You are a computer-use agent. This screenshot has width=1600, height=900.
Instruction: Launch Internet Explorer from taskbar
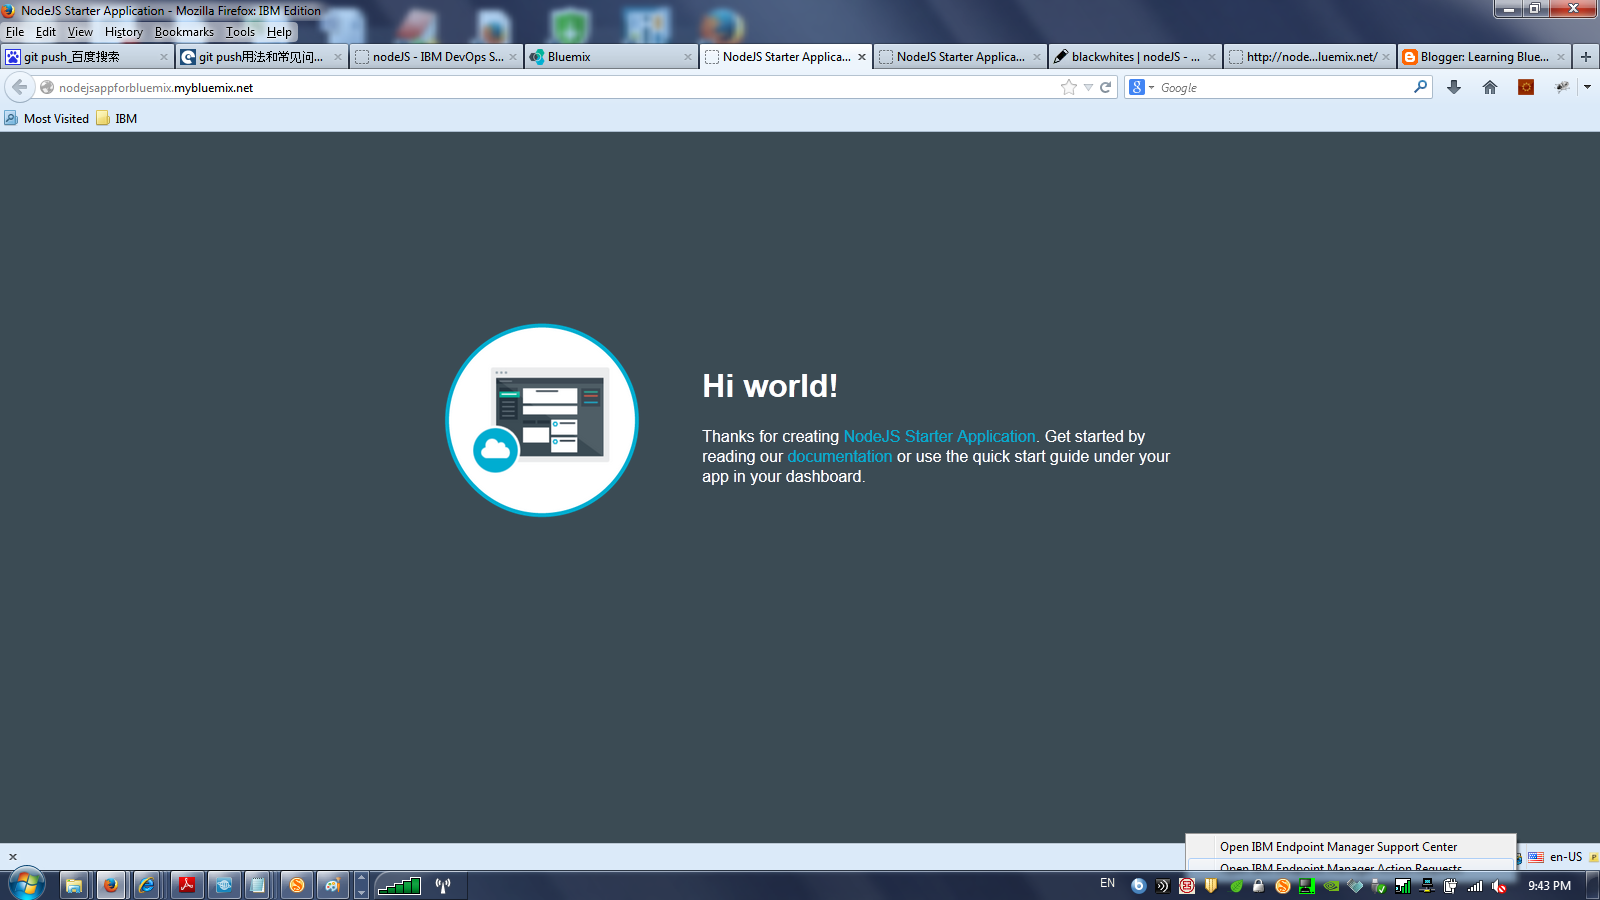[x=147, y=885]
